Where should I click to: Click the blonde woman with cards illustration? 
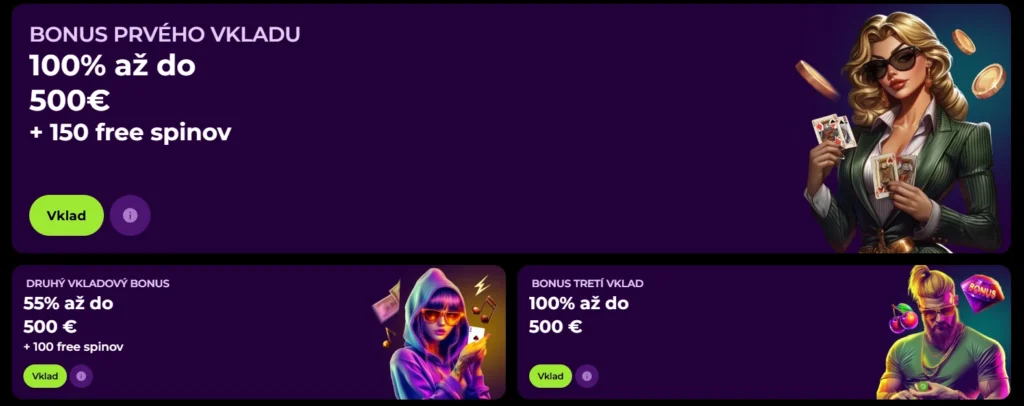click(904, 134)
